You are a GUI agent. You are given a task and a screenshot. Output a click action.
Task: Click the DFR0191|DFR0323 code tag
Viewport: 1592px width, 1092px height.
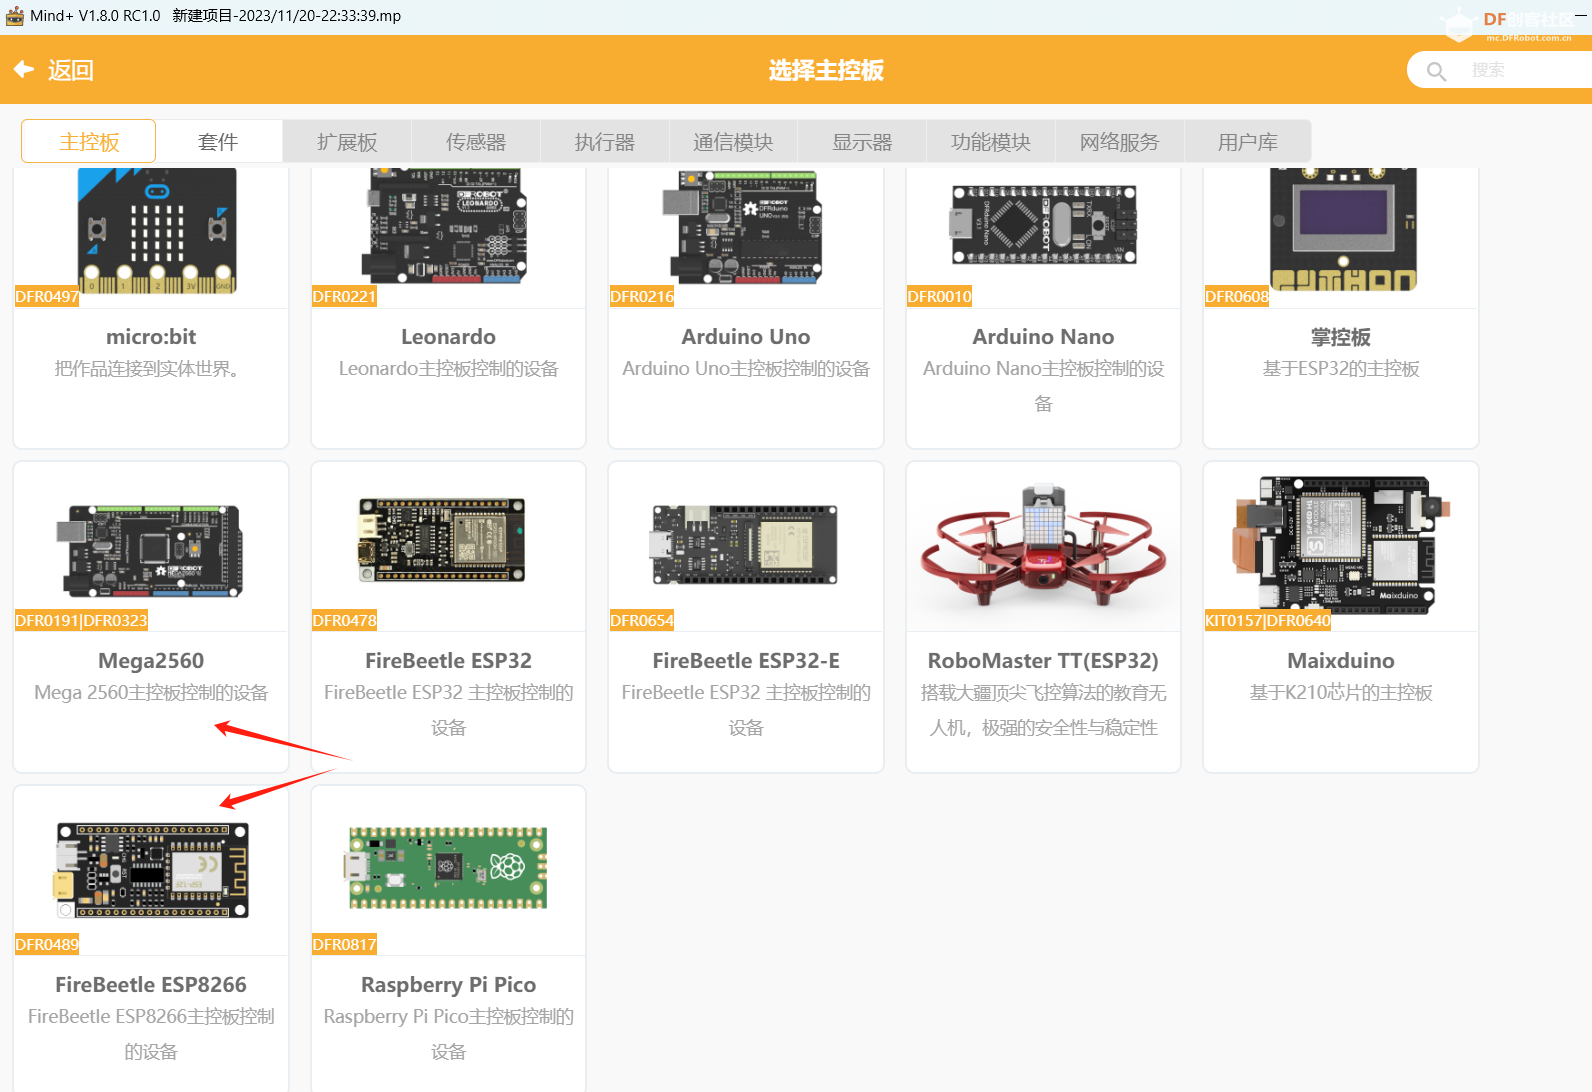pyautogui.click(x=81, y=620)
